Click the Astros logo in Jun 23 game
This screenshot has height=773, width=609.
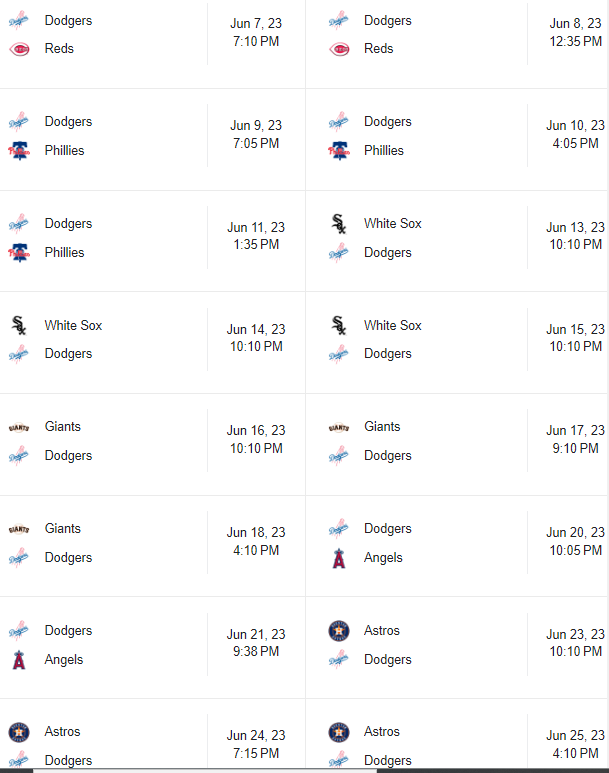tap(339, 631)
